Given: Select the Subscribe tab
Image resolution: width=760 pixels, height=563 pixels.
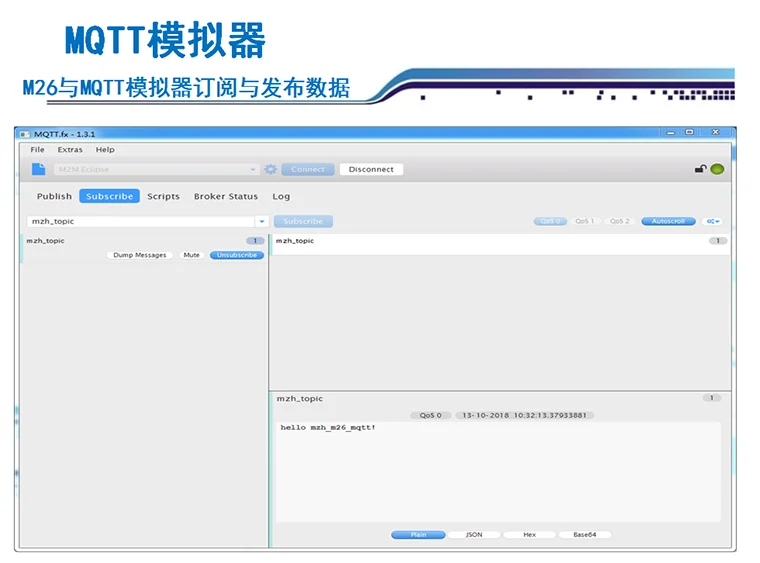Looking at the screenshot, I should tap(110, 196).
